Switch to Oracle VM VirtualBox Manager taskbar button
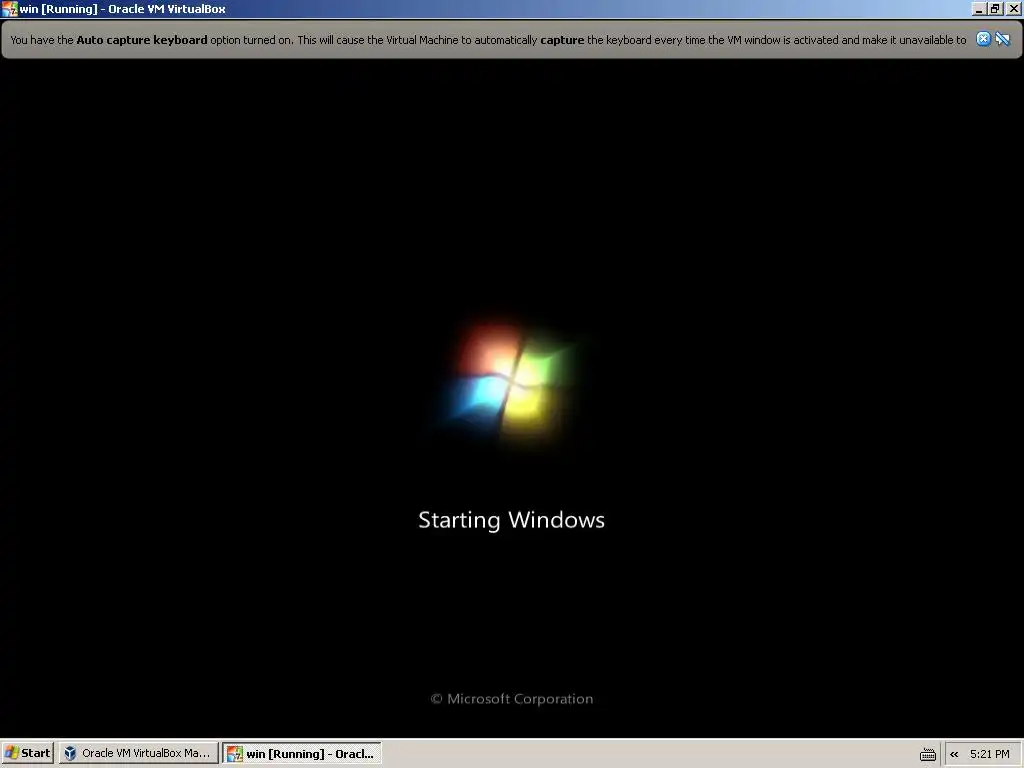The image size is (1024, 768). [x=138, y=753]
